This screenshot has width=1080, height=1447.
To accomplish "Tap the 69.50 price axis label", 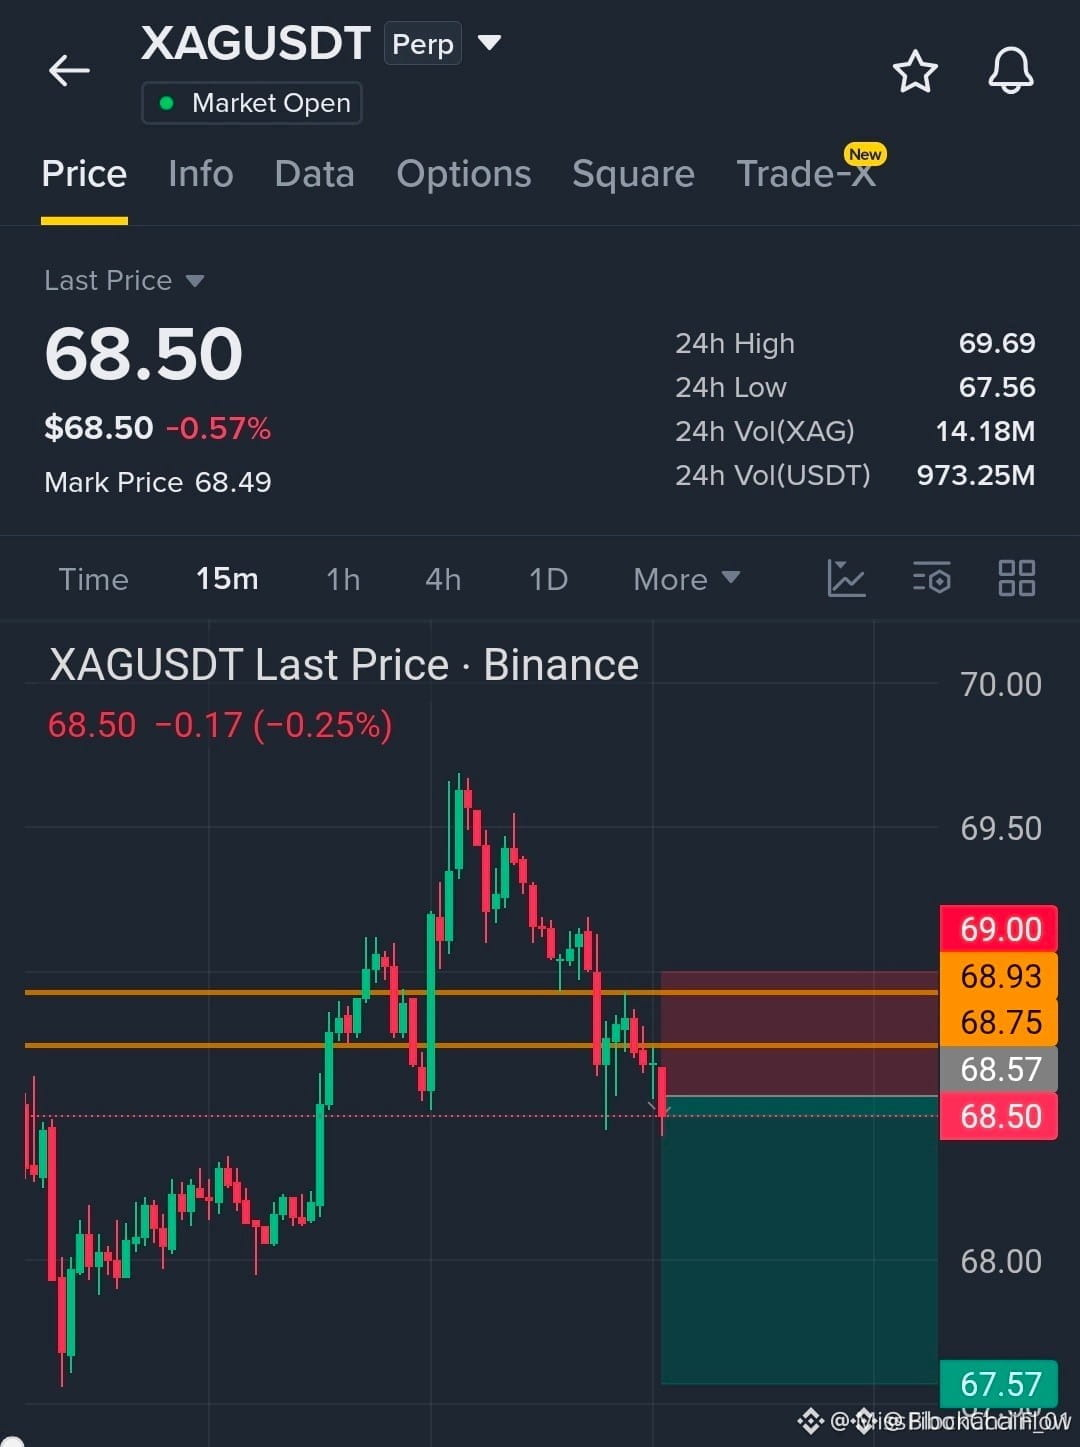I will [1001, 829].
